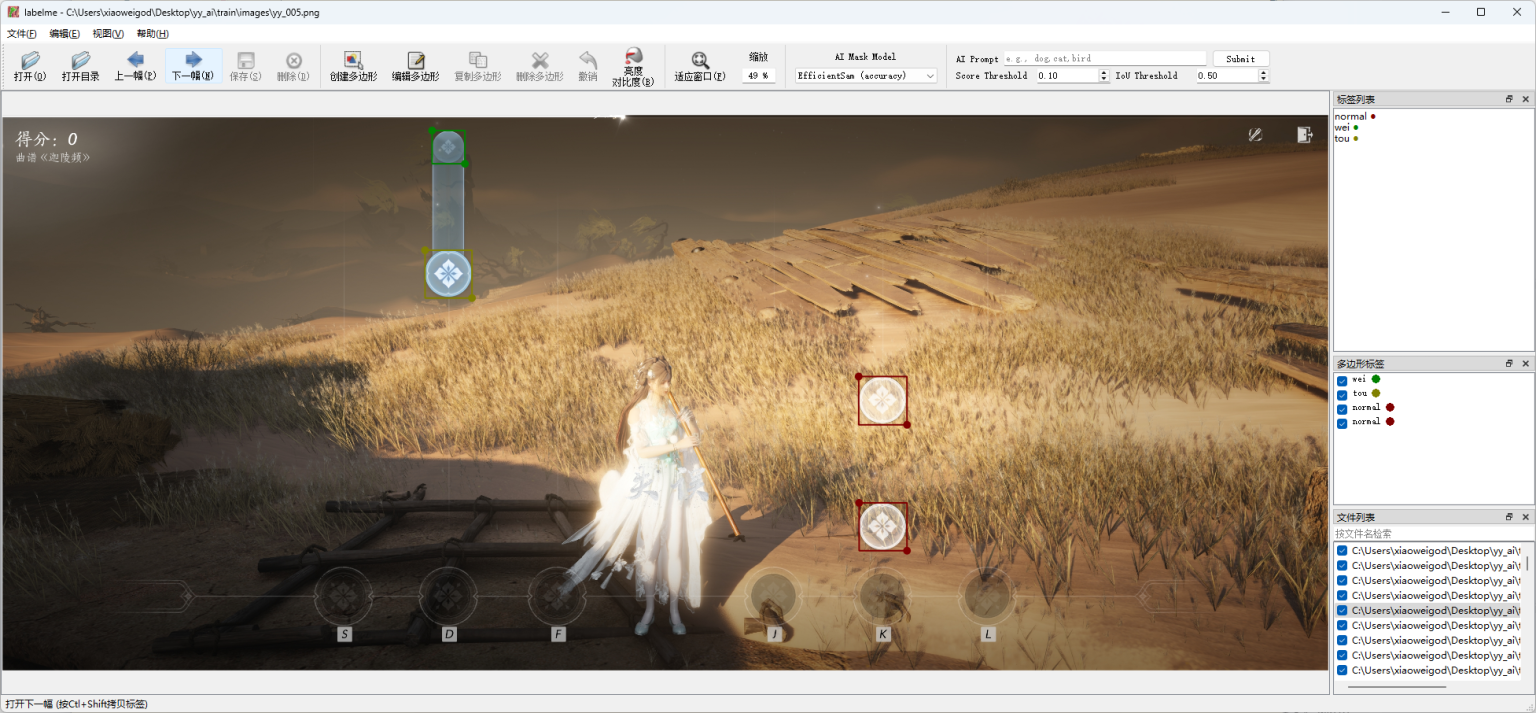Go to next image (下一幅)
This screenshot has width=1536, height=713.
pos(193,66)
